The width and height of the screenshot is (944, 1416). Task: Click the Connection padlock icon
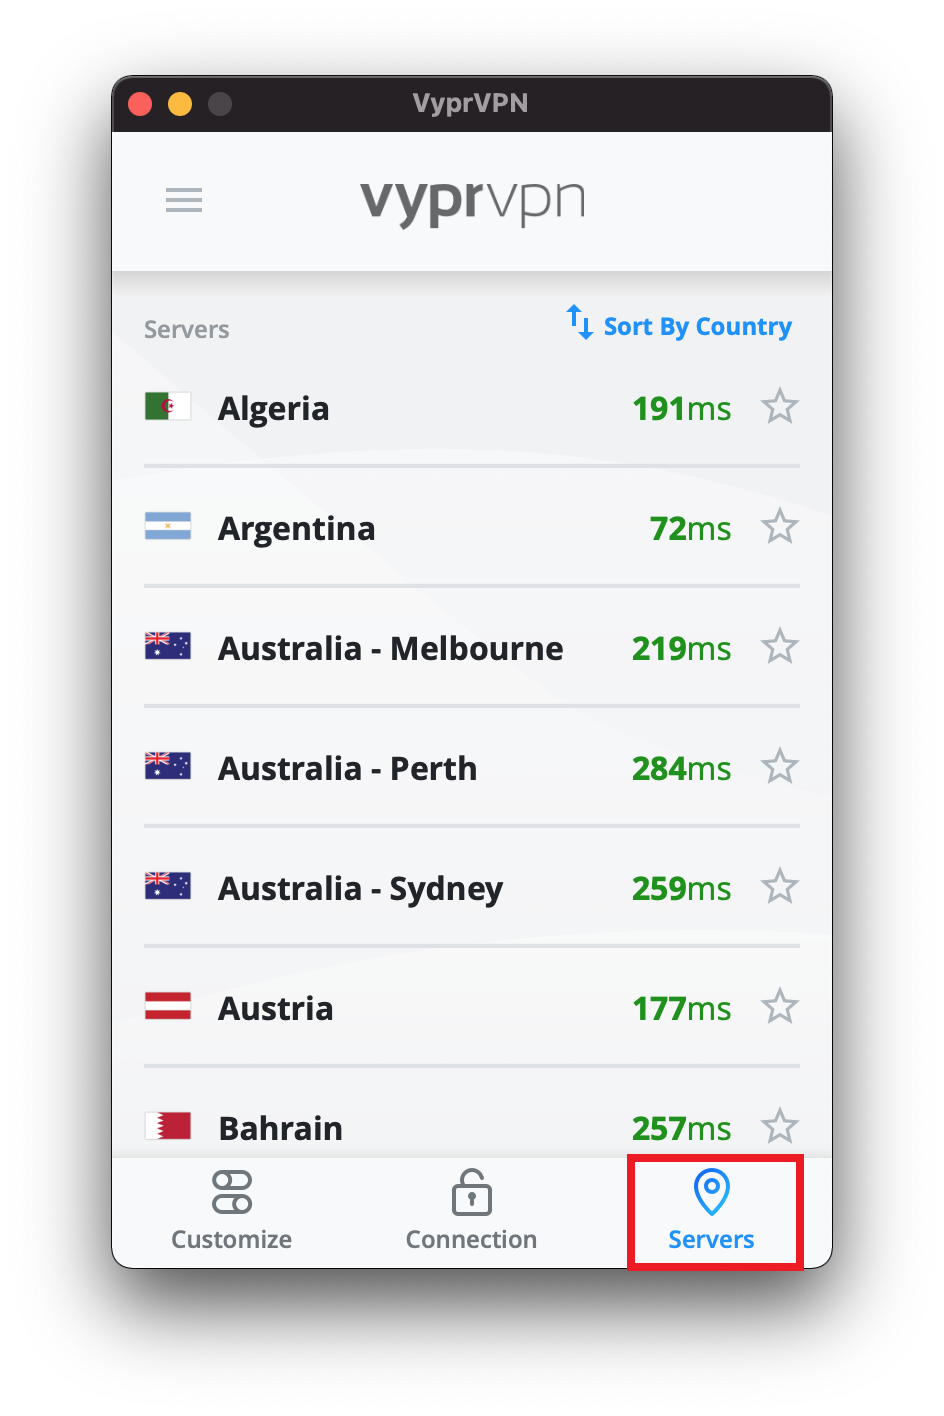(x=470, y=1192)
